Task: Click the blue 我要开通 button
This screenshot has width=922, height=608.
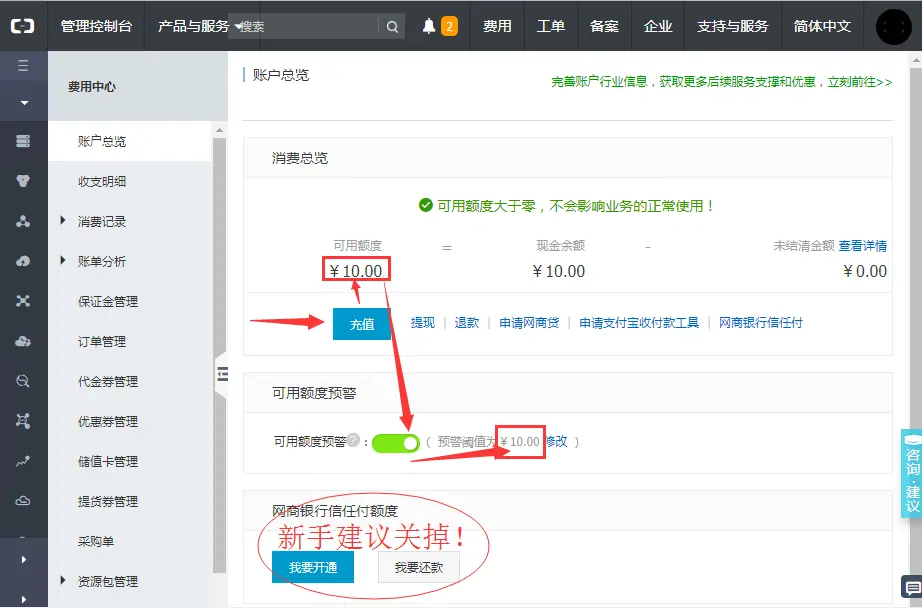Action: (x=313, y=567)
